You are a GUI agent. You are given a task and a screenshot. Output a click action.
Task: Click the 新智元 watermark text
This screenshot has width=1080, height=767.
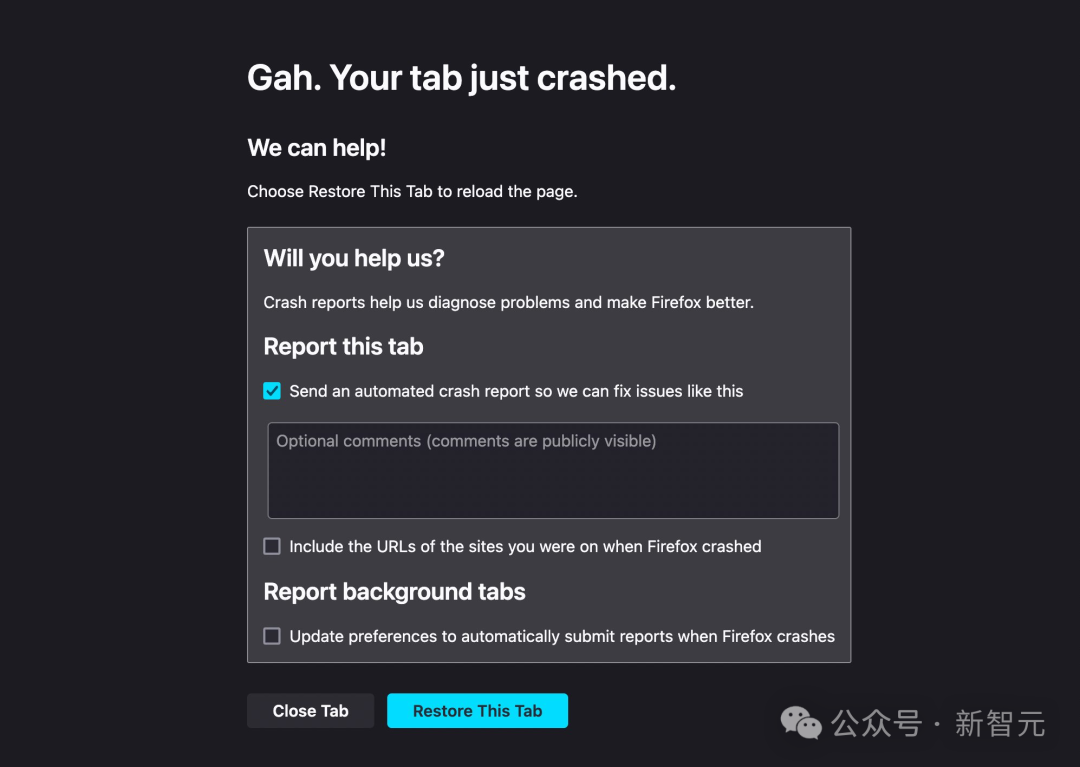point(999,723)
